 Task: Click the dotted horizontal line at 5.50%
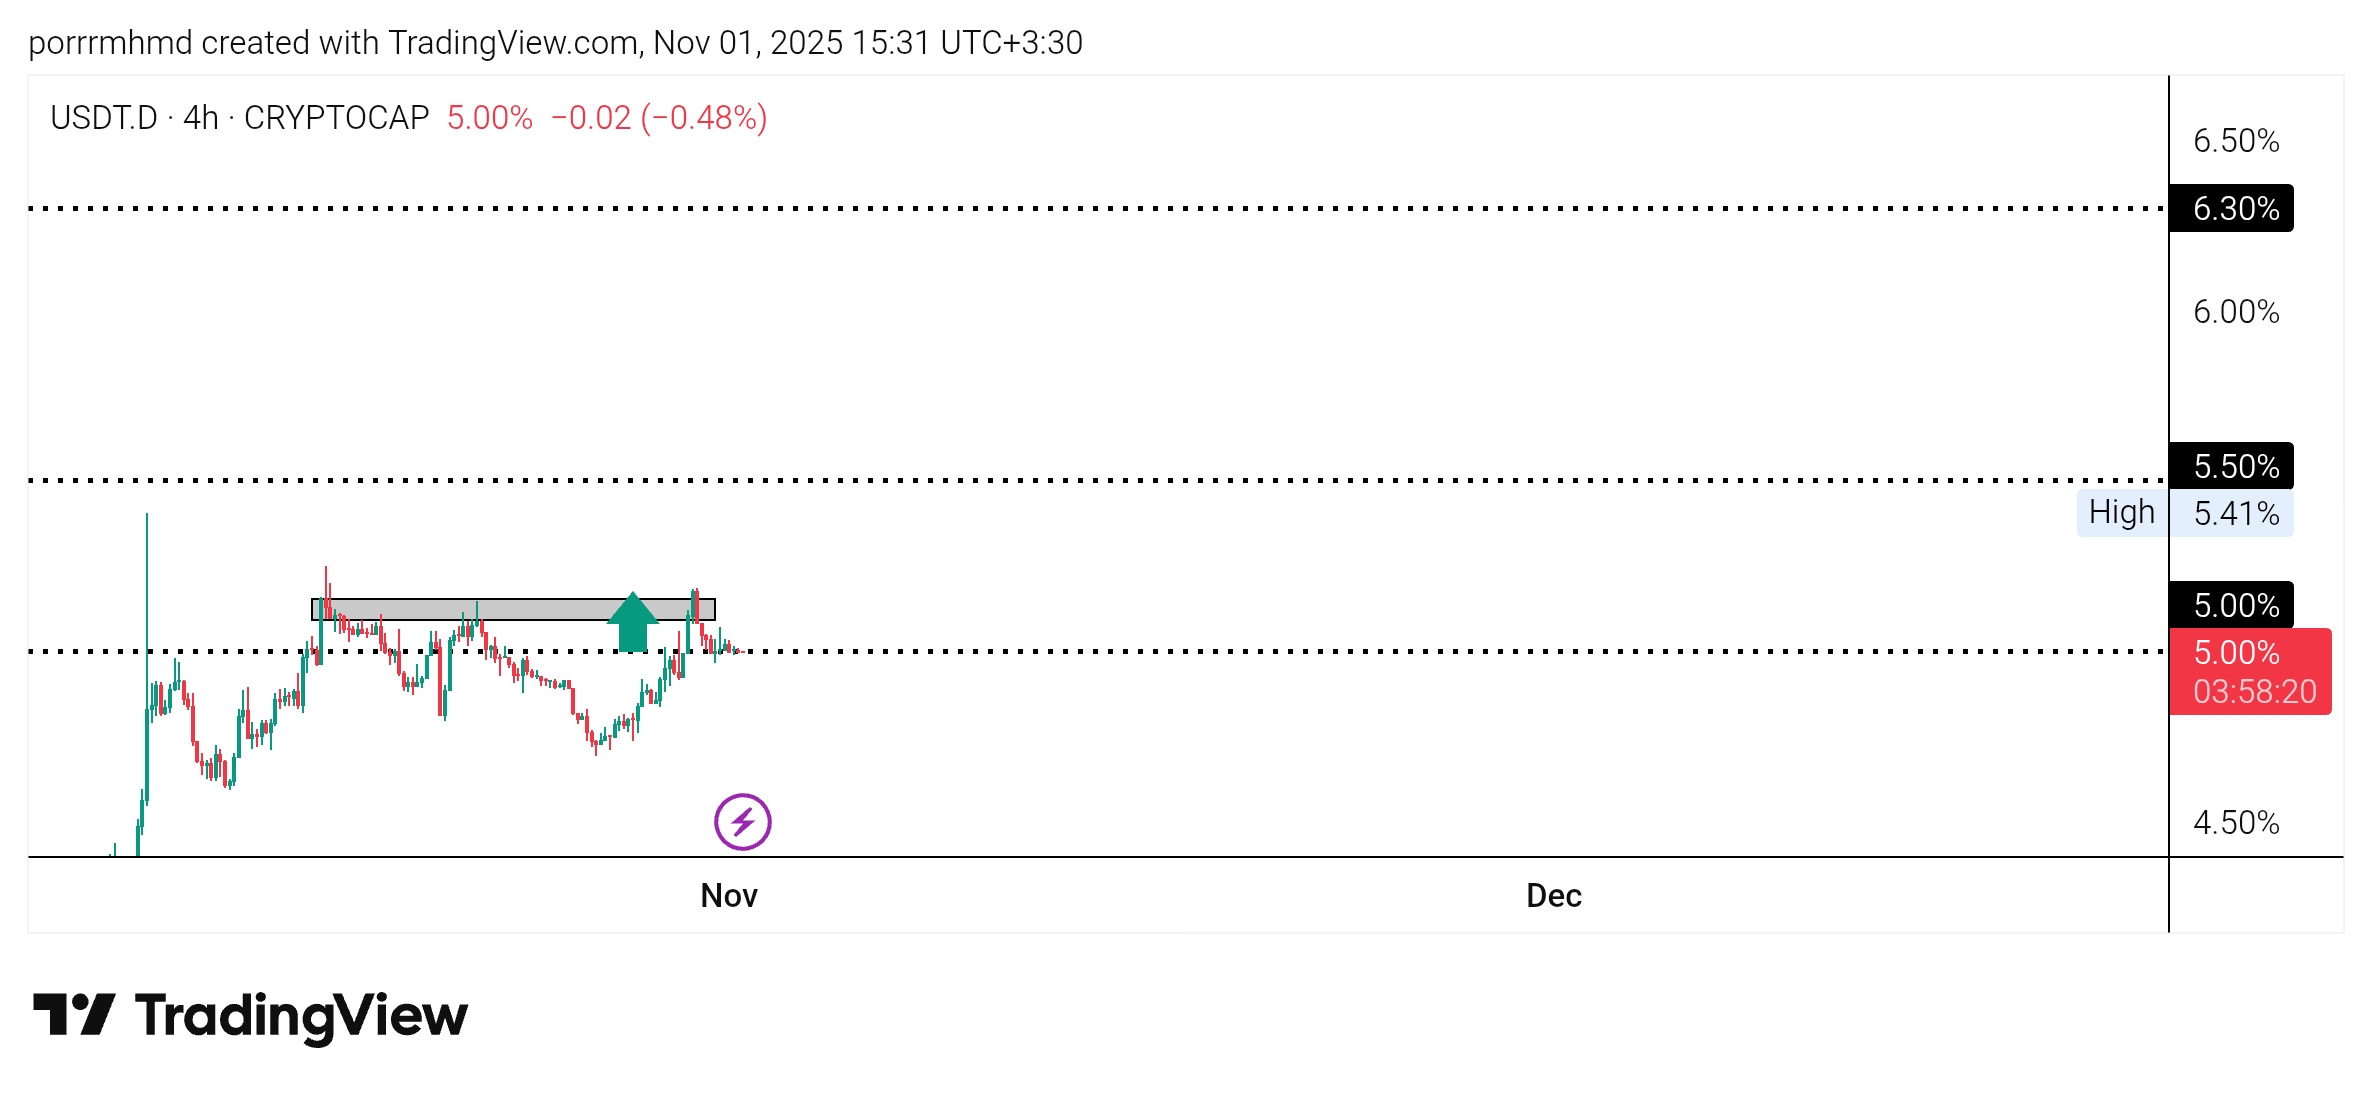tap(1100, 480)
